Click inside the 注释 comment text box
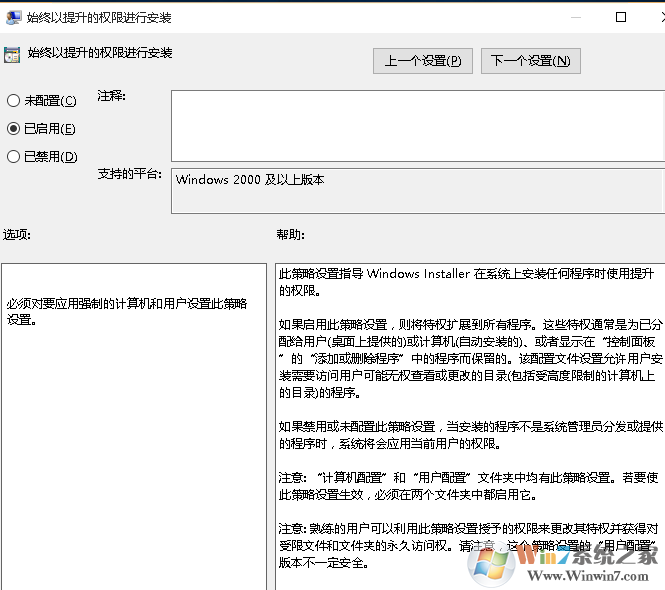This screenshot has height=590, width=665. pyautogui.click(x=417, y=125)
